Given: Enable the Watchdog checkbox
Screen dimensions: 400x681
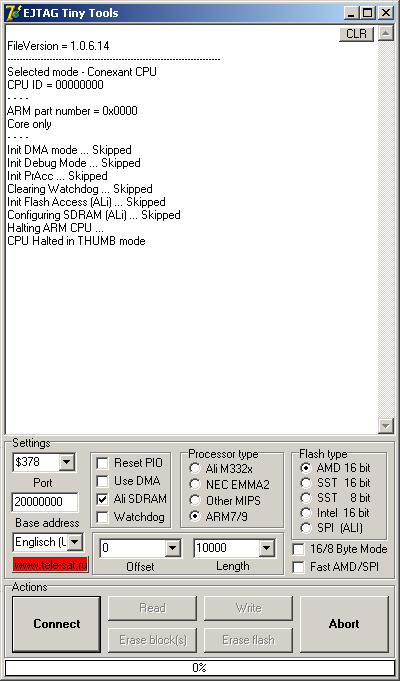Looking at the screenshot, I should pos(102,517).
